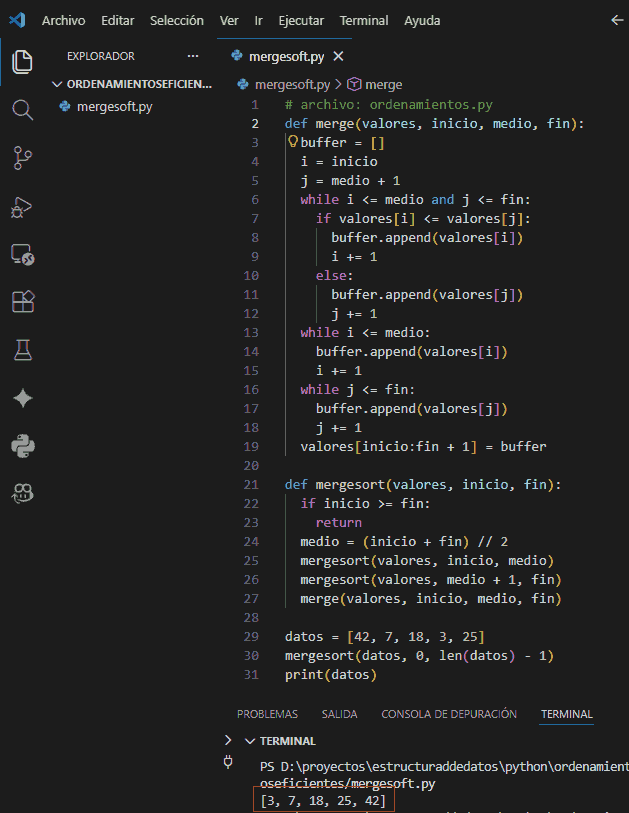629x813 pixels.
Task: Close the mergesoft.py editor tab
Action: click(338, 56)
